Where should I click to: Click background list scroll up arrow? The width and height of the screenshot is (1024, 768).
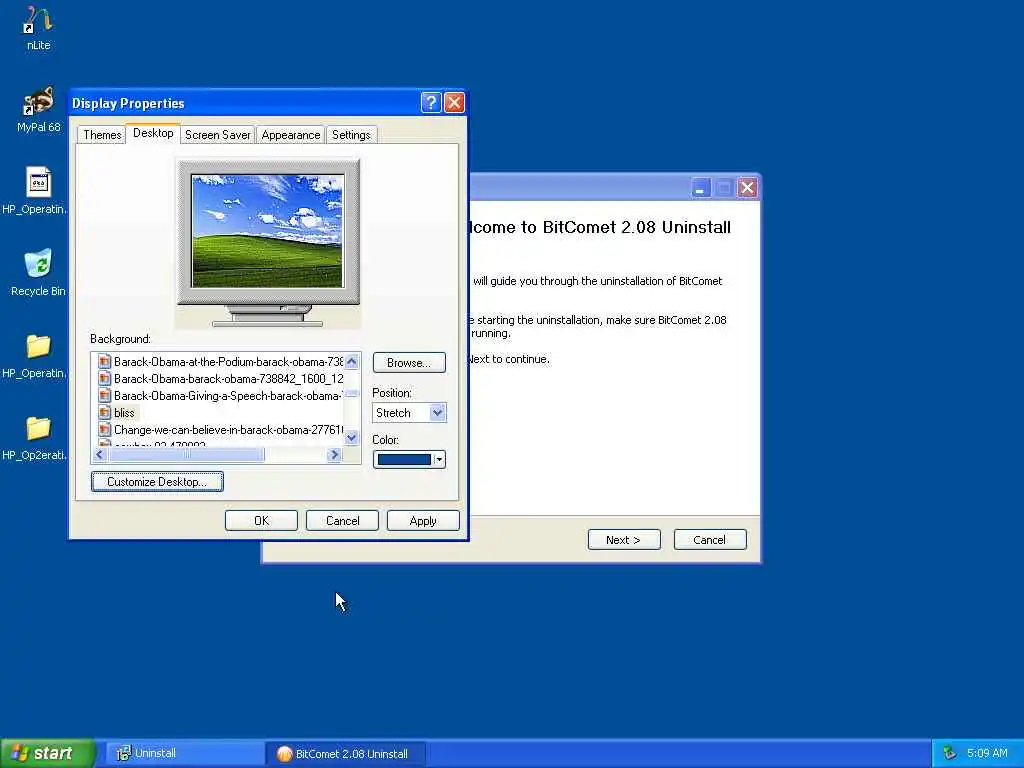[x=351, y=361]
